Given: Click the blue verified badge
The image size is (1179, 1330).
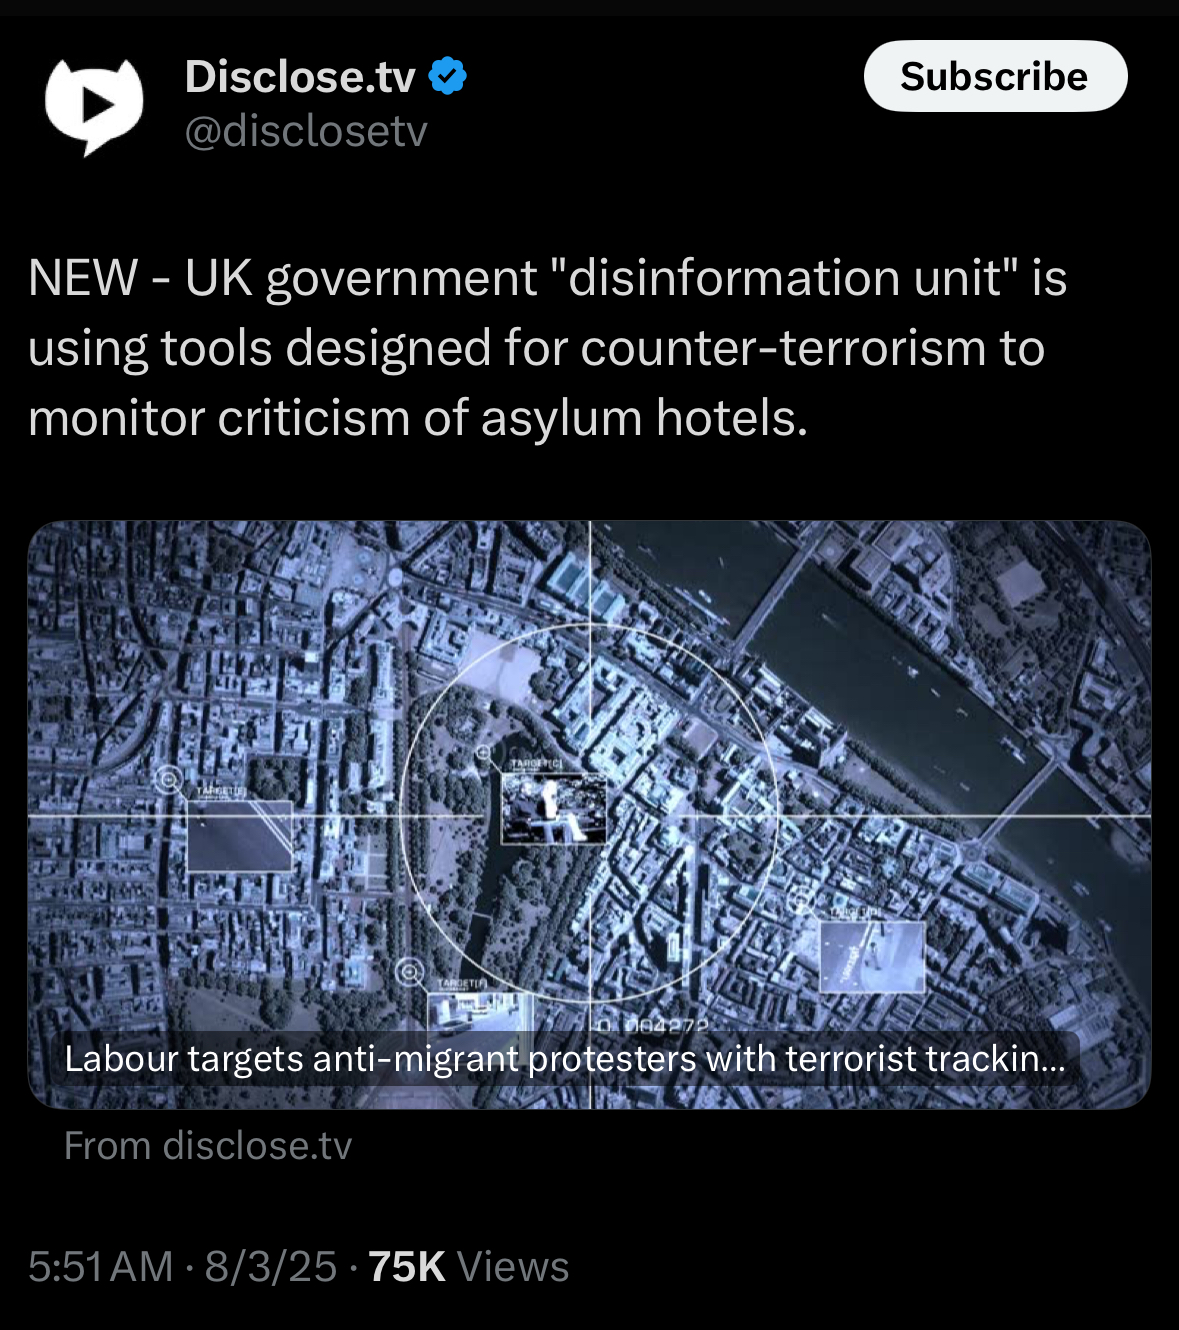Looking at the screenshot, I should pos(447,76).
